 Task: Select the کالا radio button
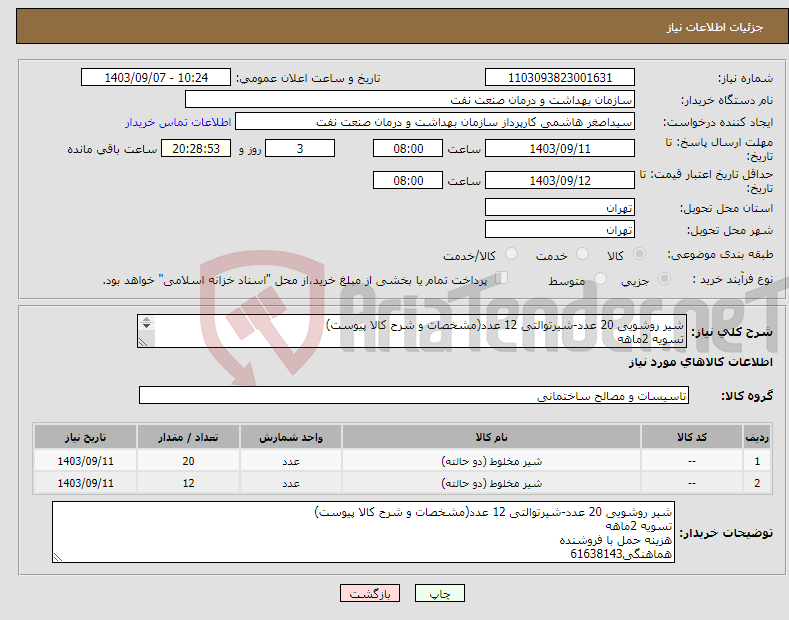tap(639, 254)
